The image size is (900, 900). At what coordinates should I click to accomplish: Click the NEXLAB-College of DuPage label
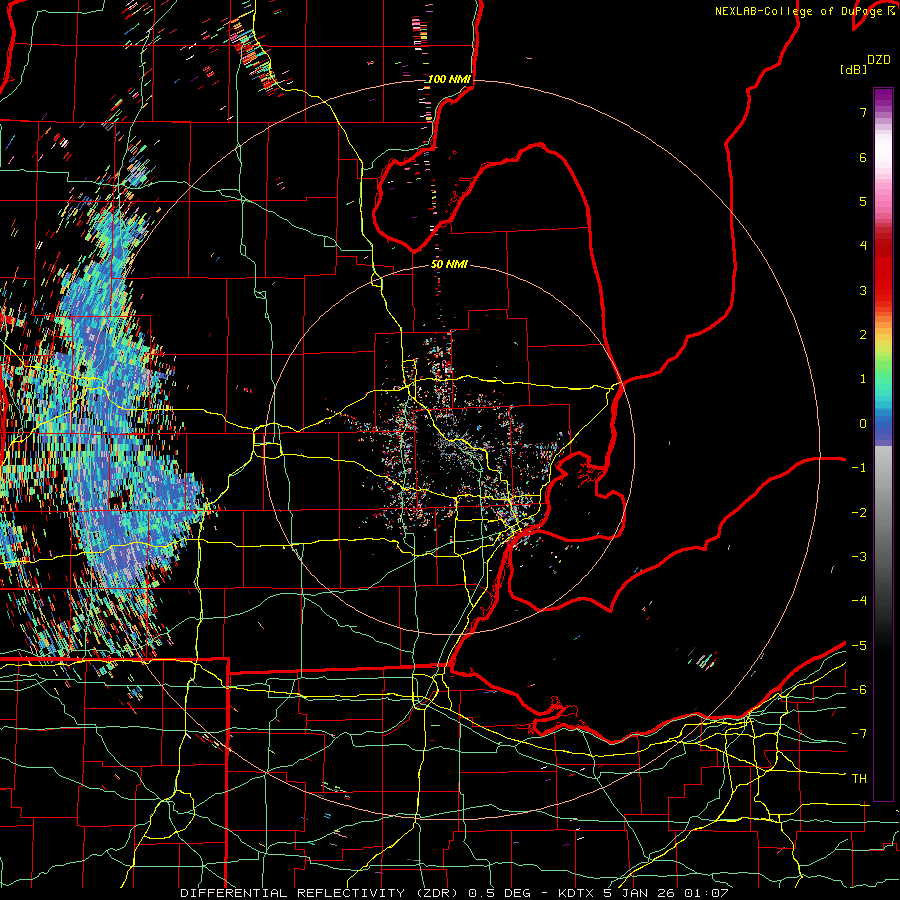click(x=801, y=11)
